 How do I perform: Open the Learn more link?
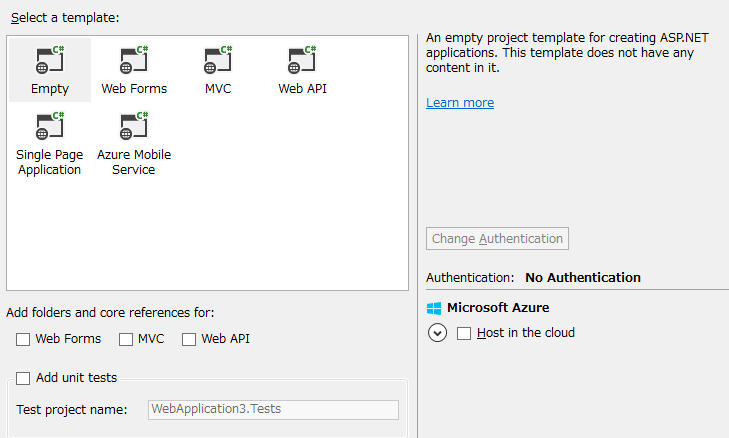(x=460, y=103)
